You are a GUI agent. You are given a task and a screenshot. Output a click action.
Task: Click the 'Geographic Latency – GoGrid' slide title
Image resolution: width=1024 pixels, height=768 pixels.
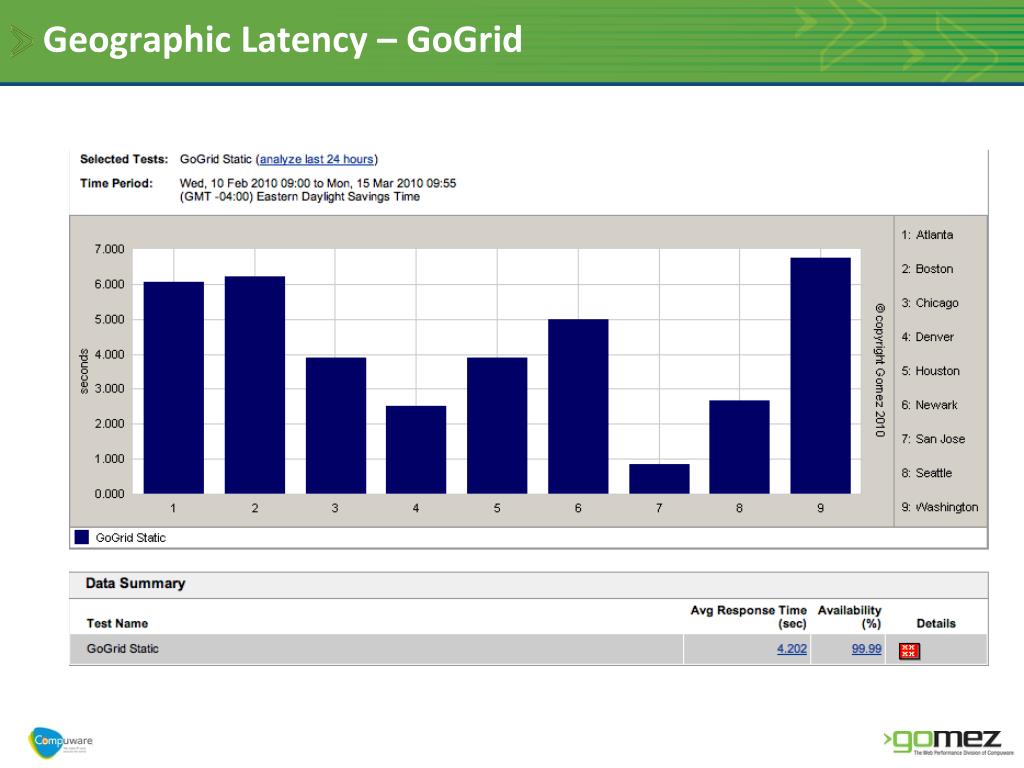[x=283, y=40]
